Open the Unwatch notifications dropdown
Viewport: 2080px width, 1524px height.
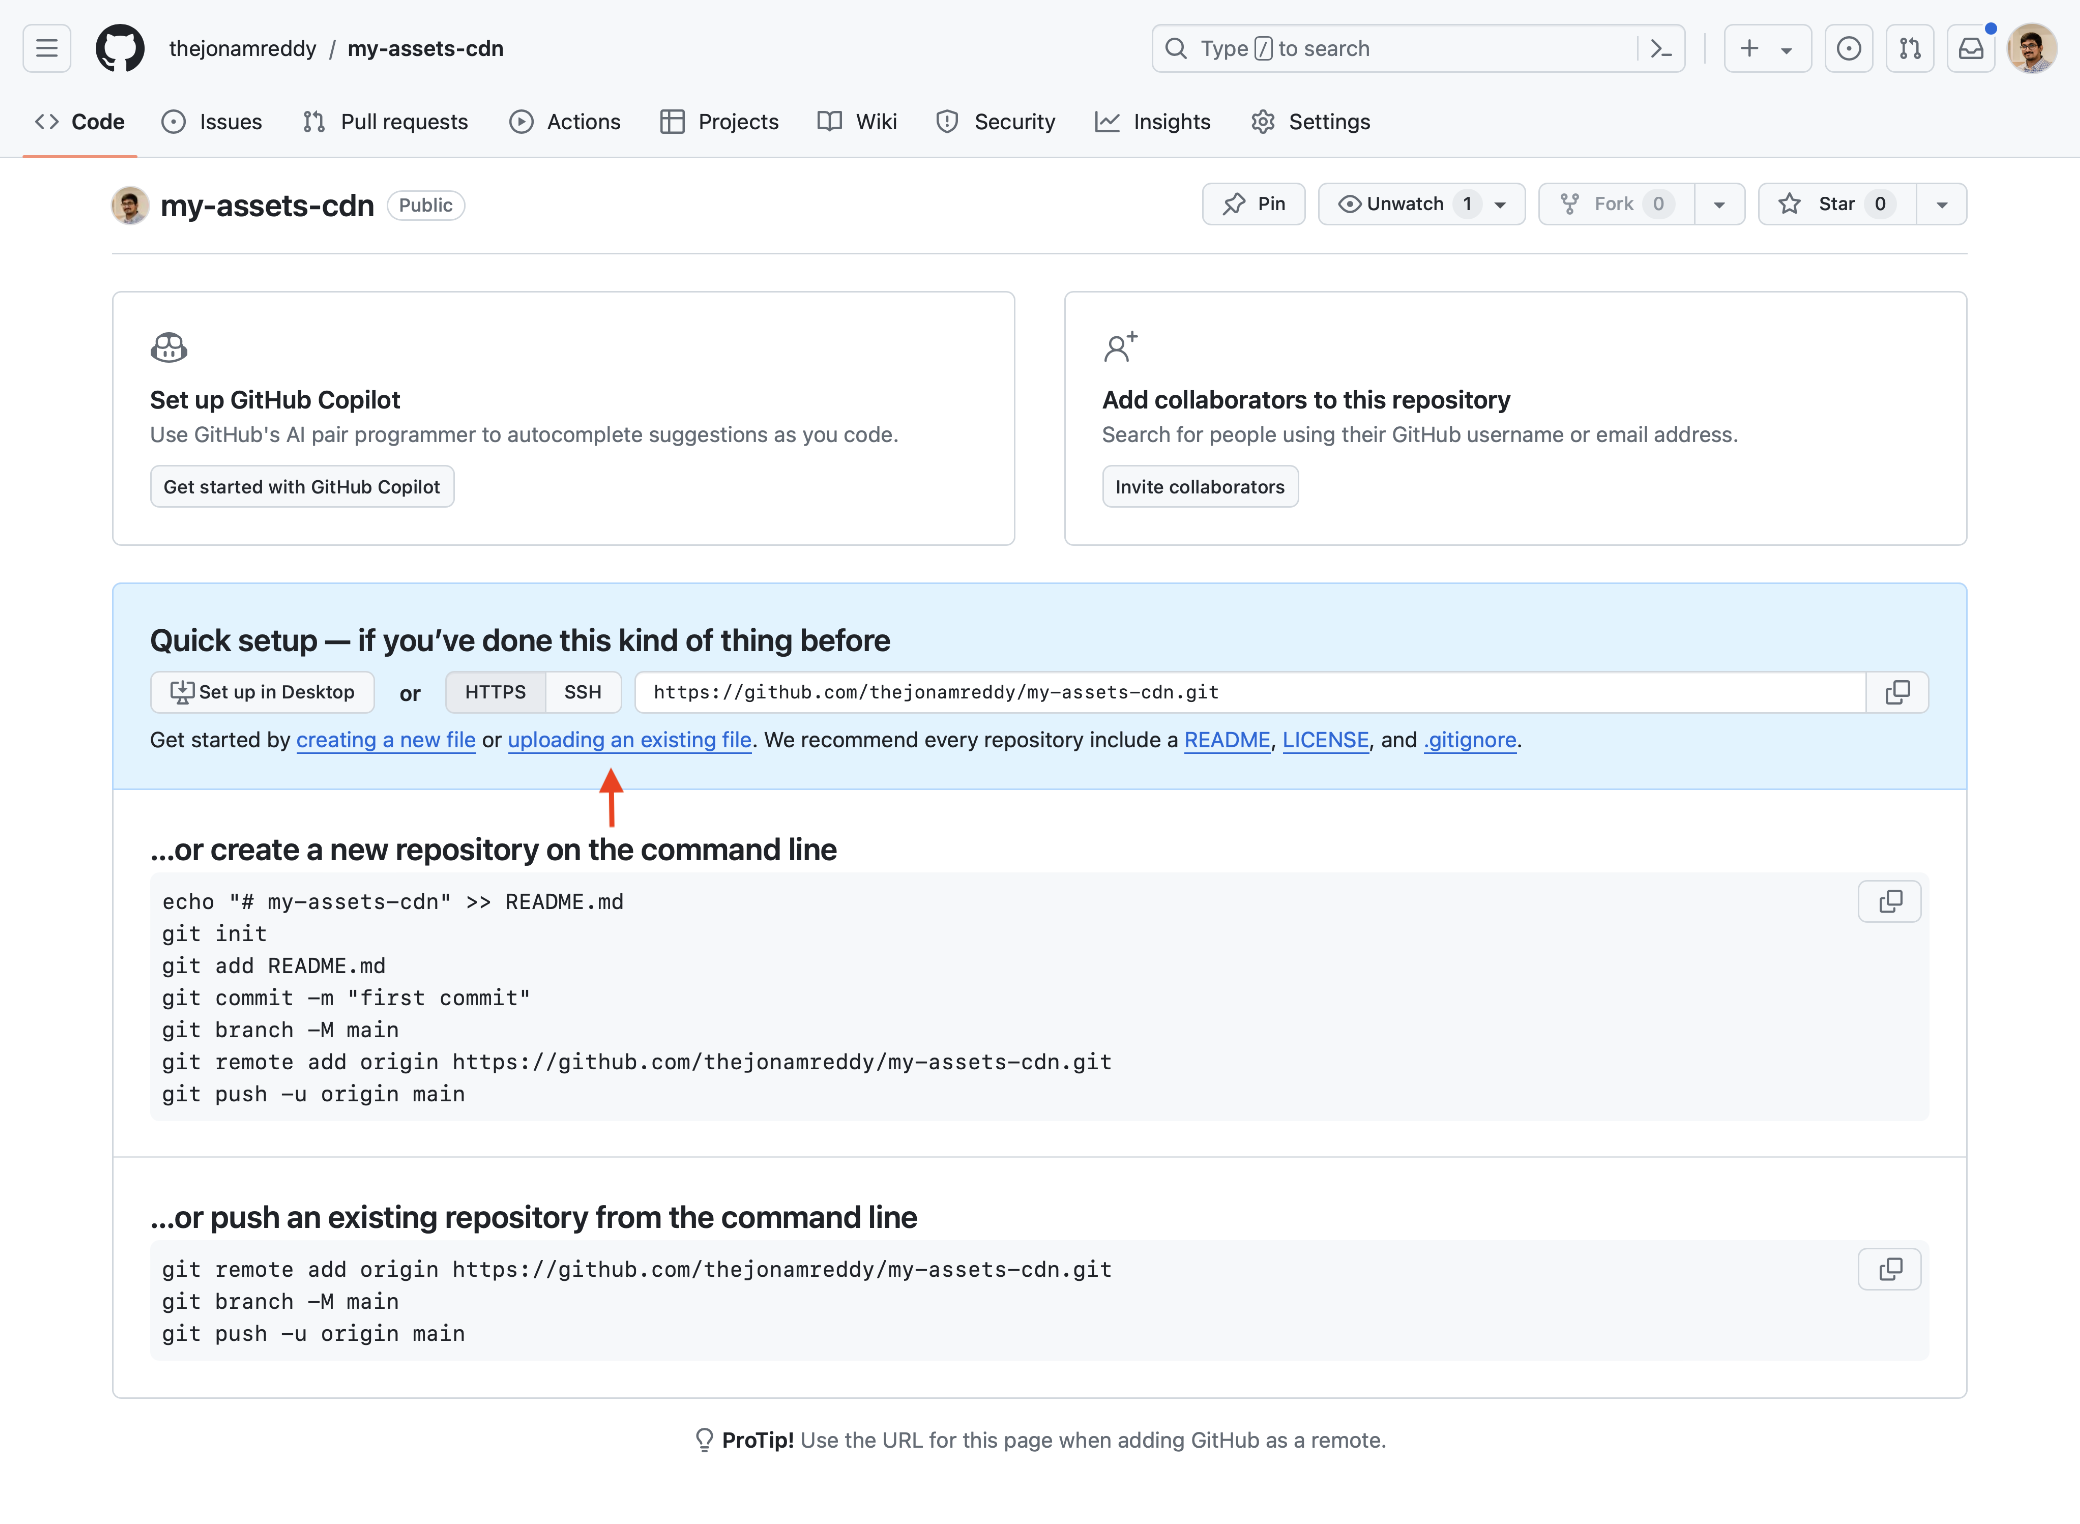1422,204
